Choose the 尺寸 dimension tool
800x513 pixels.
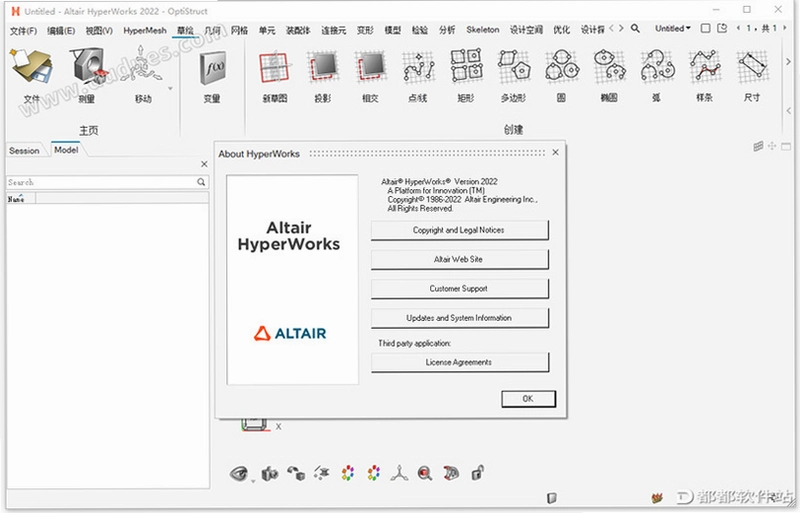[752, 76]
